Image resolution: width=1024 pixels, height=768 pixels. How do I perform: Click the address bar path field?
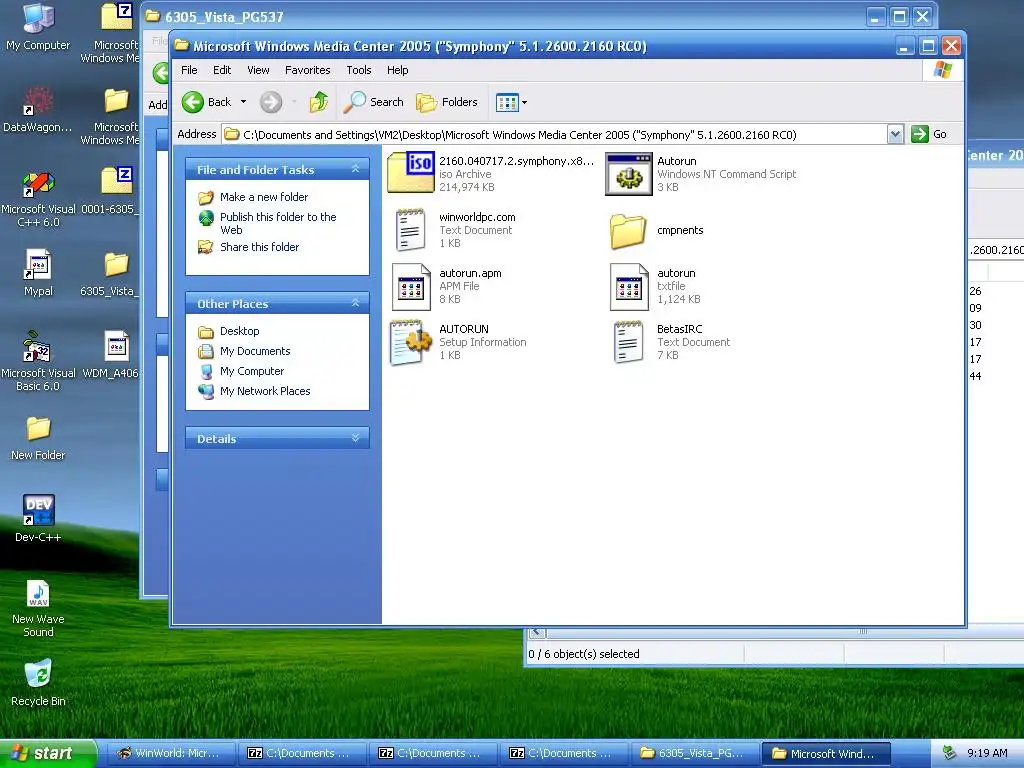point(554,135)
